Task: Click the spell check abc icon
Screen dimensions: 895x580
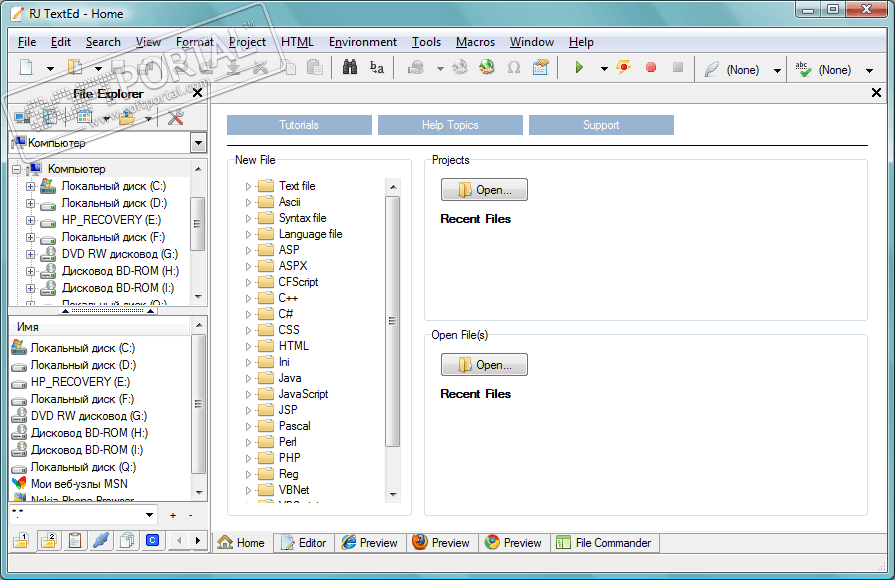Action: [x=803, y=69]
